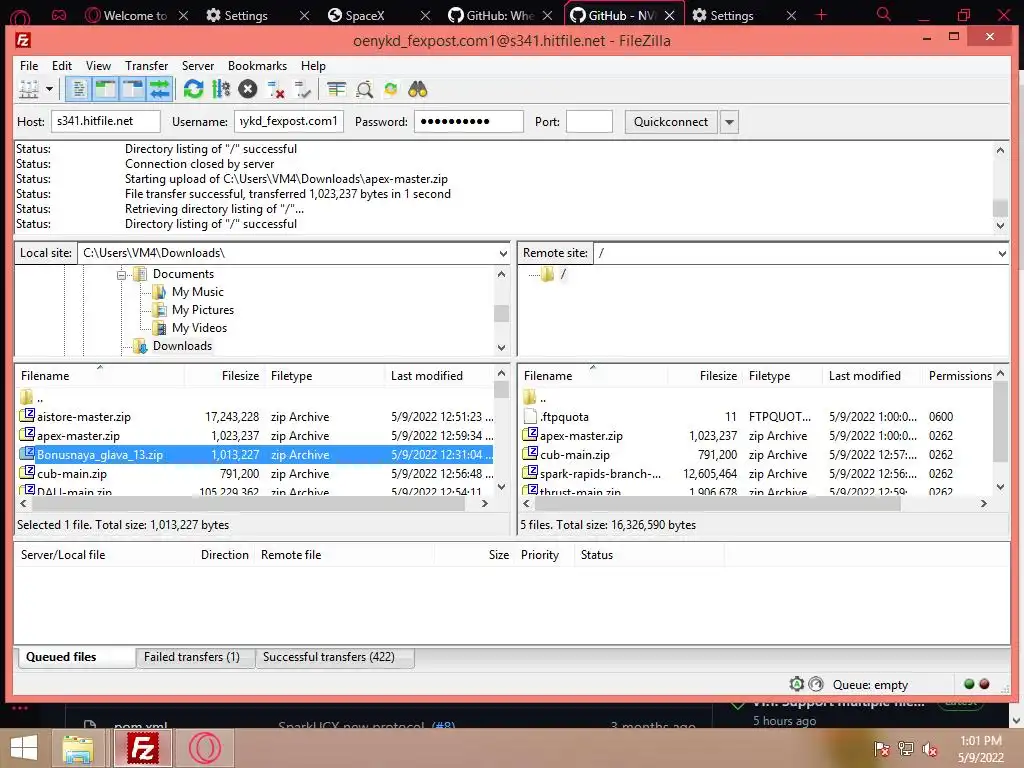This screenshot has height=768, width=1024.
Task: Select Bonusnaya_glava_13.zip in local list
Action: pyautogui.click(x=255, y=455)
